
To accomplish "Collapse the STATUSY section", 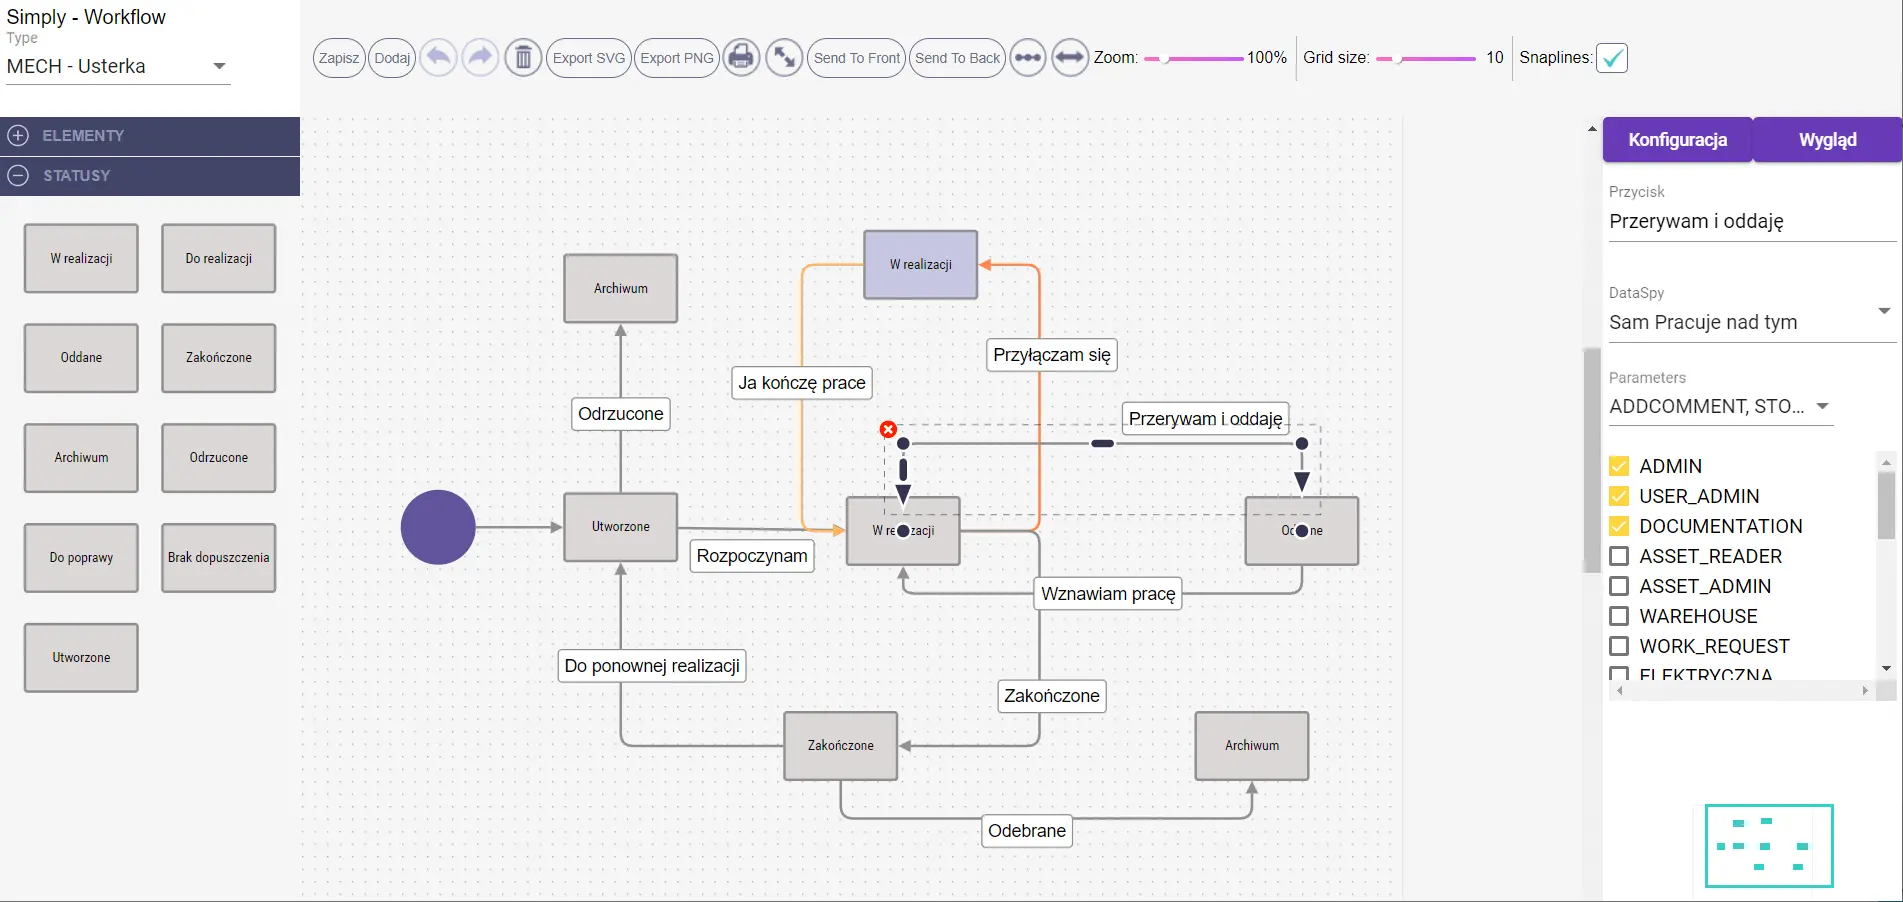I will coord(17,176).
